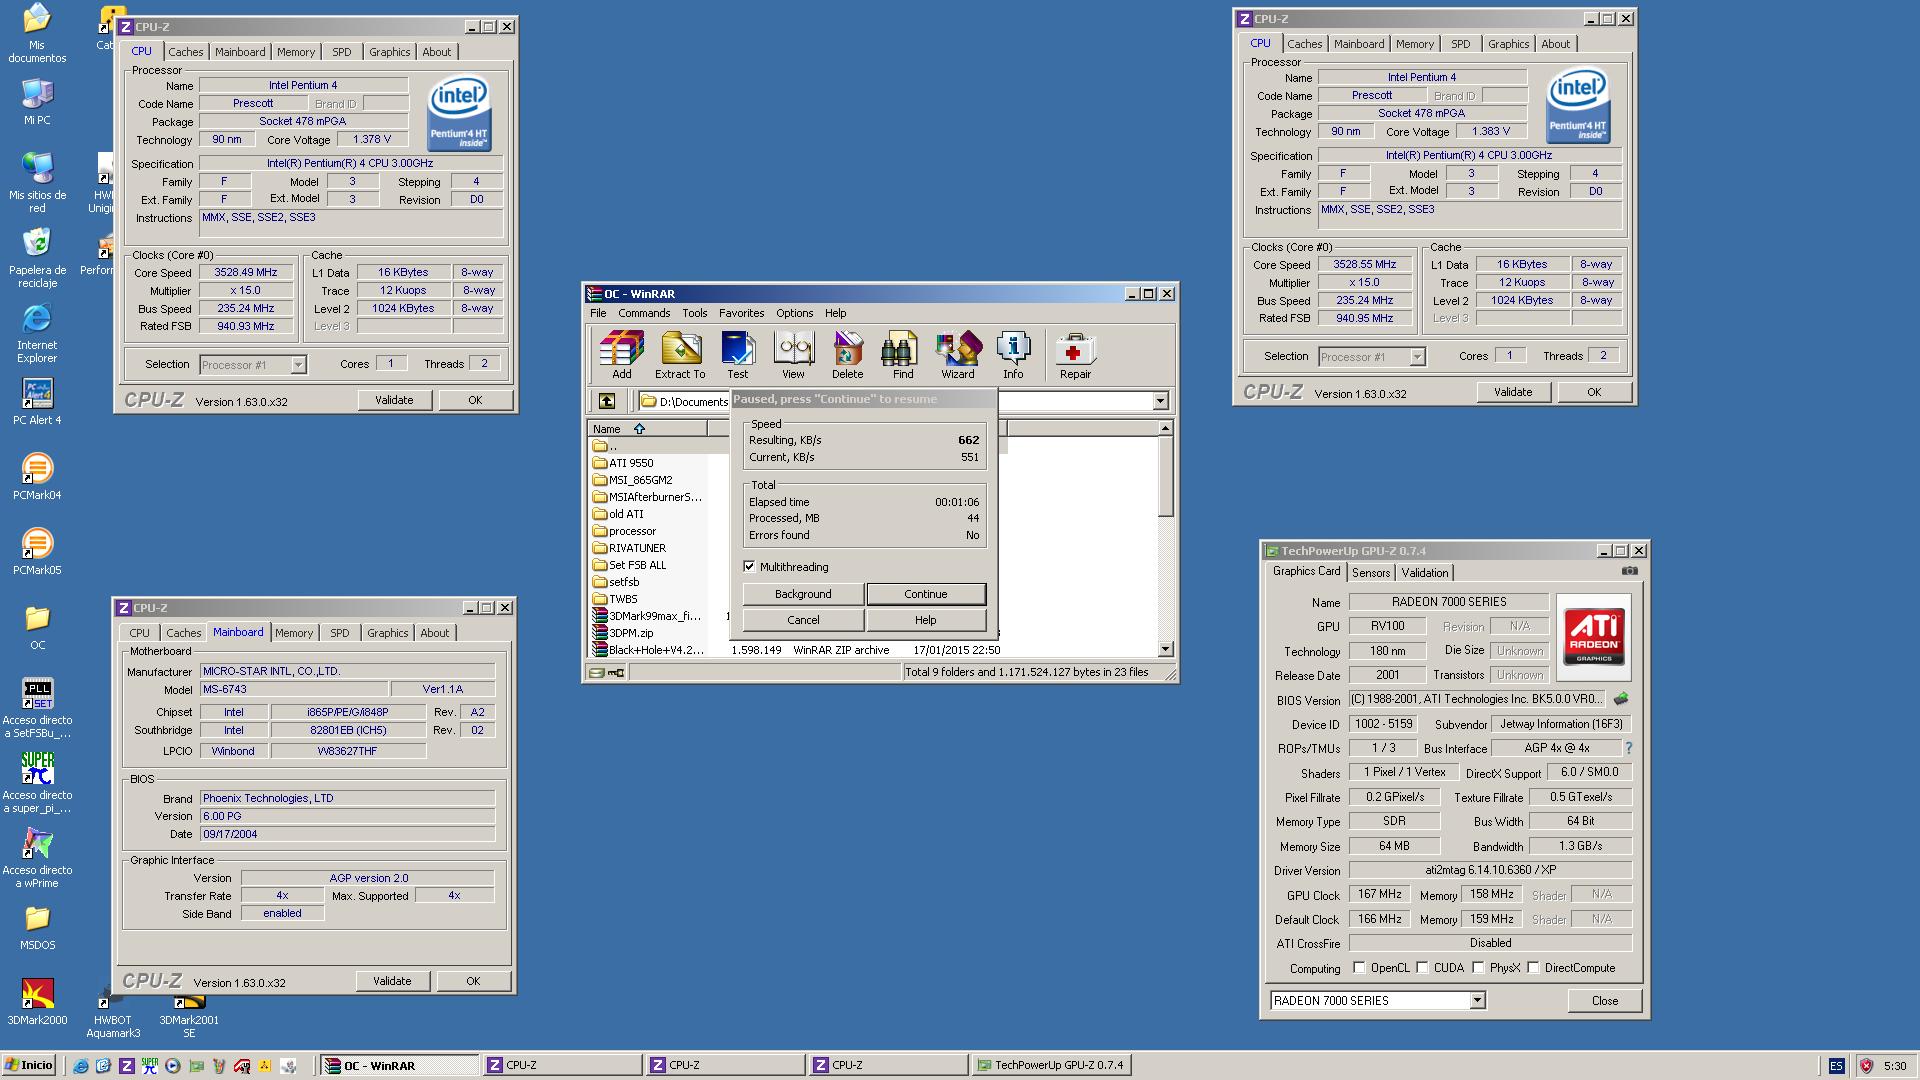Switch to Sensors tab in GPU-Z
1920x1080 pixels.
click(1370, 573)
